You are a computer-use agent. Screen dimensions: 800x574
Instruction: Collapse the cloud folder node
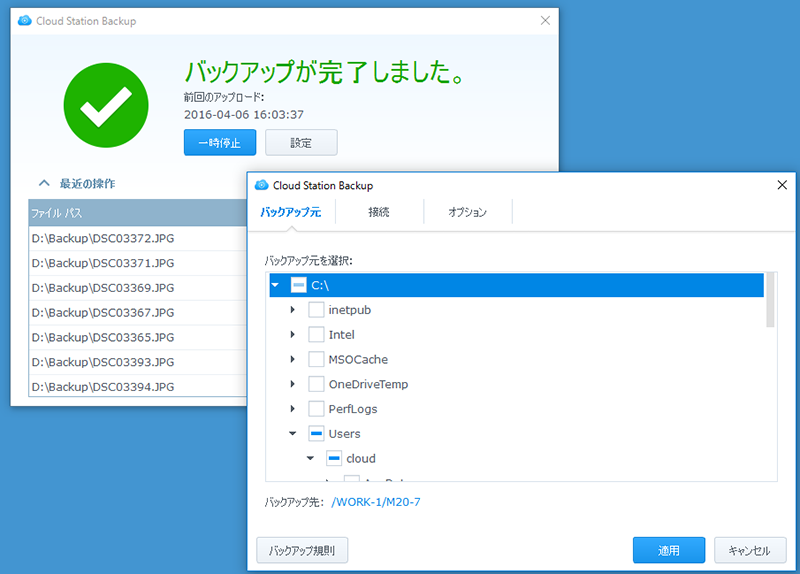[x=310, y=458]
